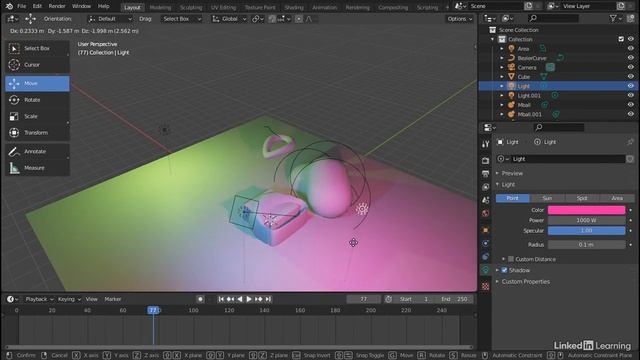Hide the Light.001 object in outliner
The width and height of the screenshot is (640, 360).
(x=631, y=96)
